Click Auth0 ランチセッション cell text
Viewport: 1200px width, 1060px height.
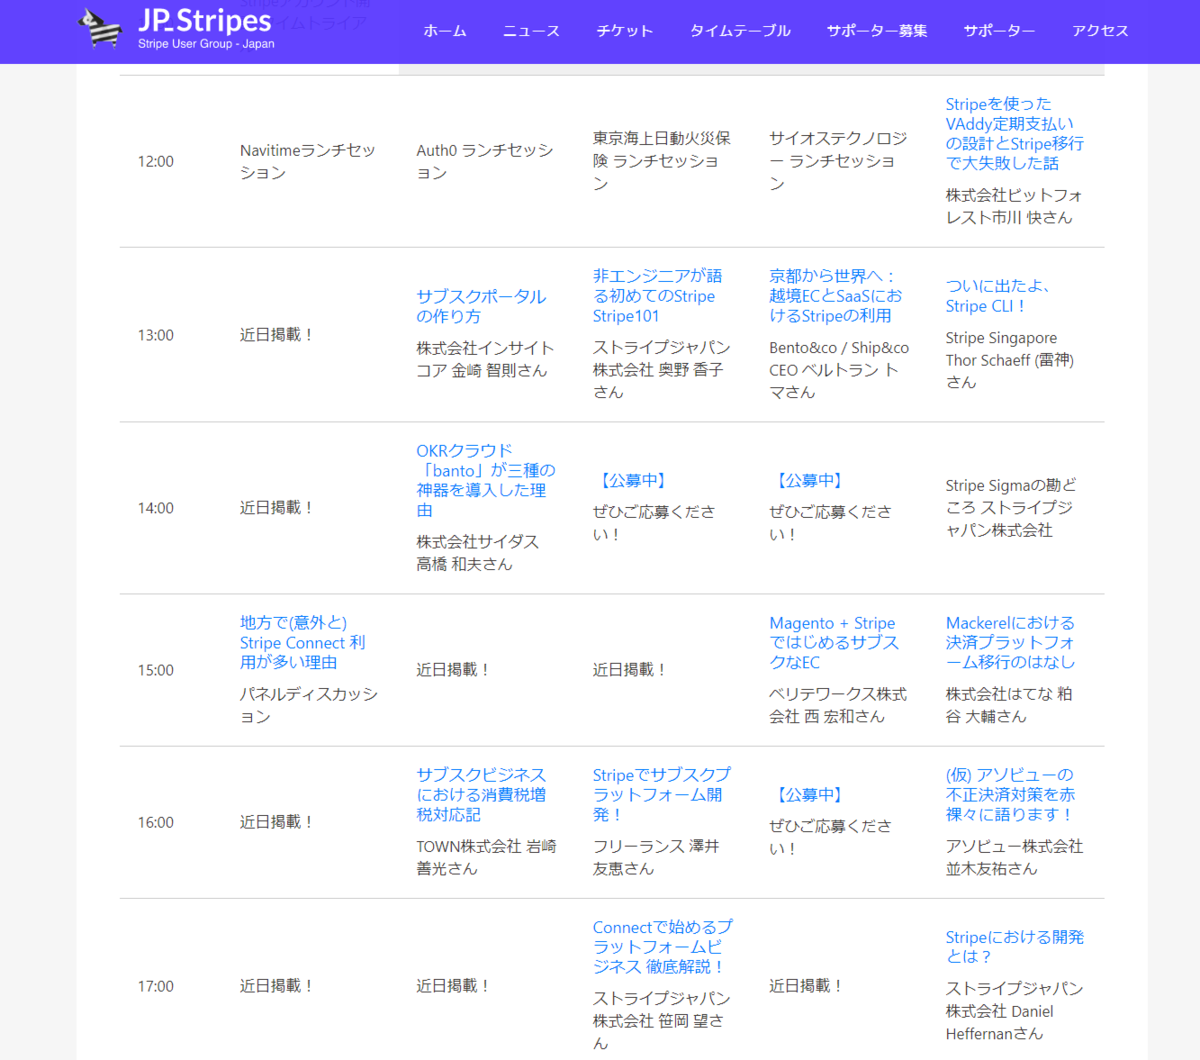[484, 161]
